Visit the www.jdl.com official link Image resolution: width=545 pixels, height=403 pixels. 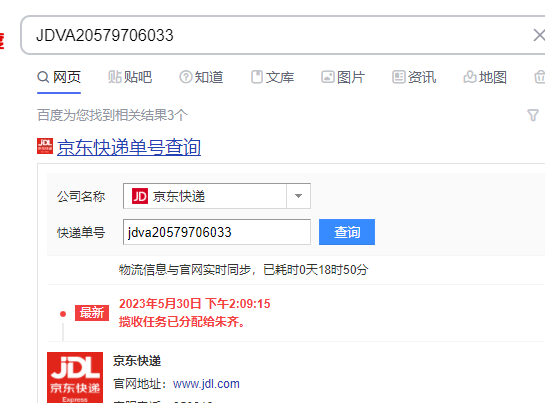(x=206, y=384)
